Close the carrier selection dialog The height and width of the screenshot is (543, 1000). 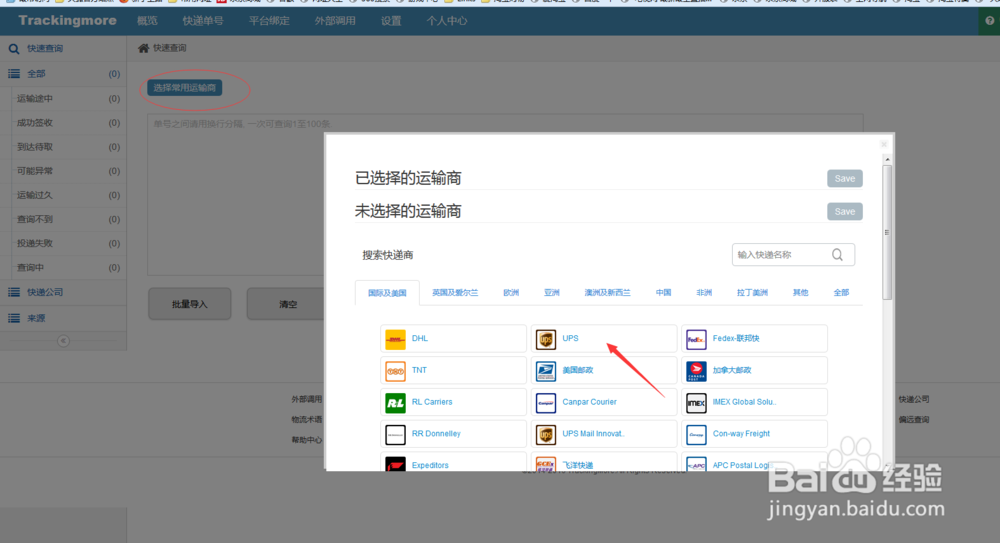884,144
